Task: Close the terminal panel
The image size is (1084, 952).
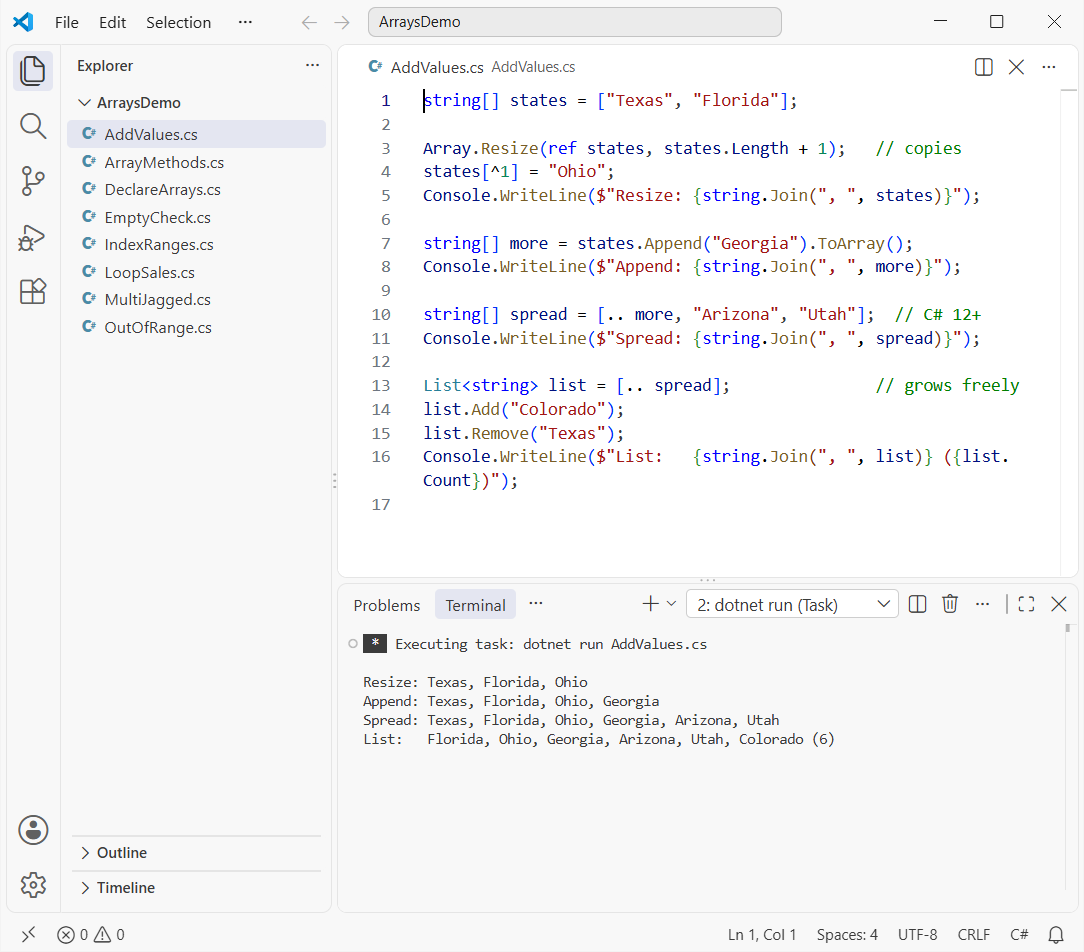Action: pos(1058,604)
